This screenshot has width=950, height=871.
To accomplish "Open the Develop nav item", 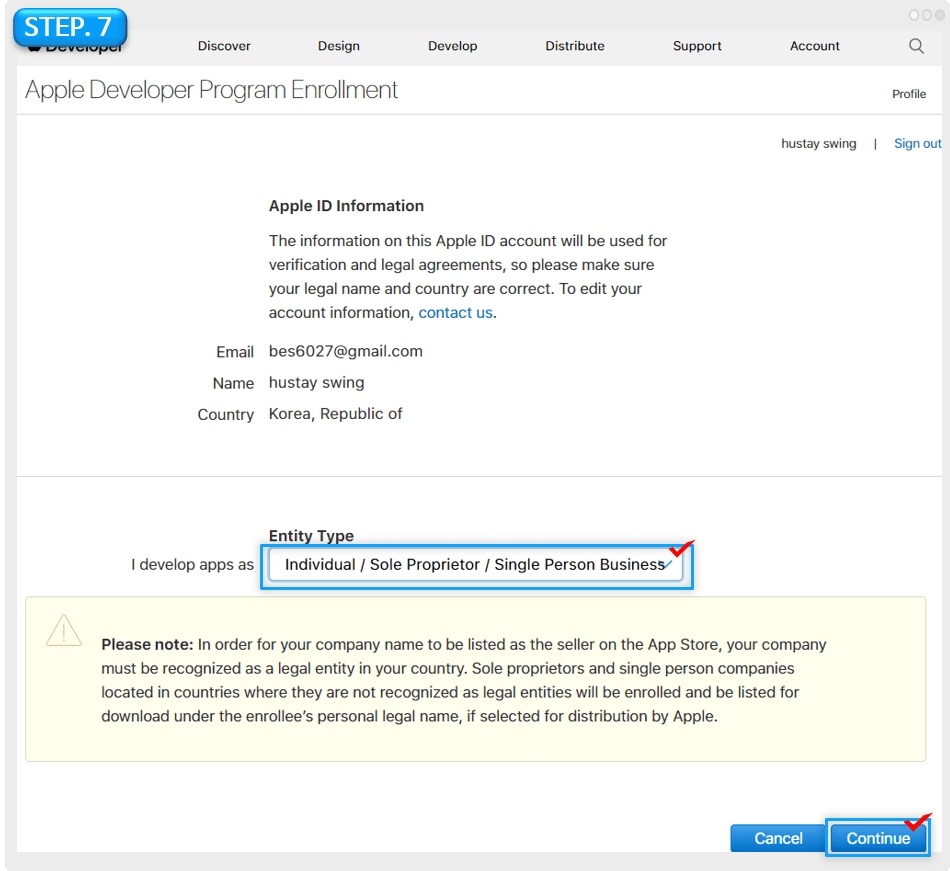I will click(x=452, y=46).
